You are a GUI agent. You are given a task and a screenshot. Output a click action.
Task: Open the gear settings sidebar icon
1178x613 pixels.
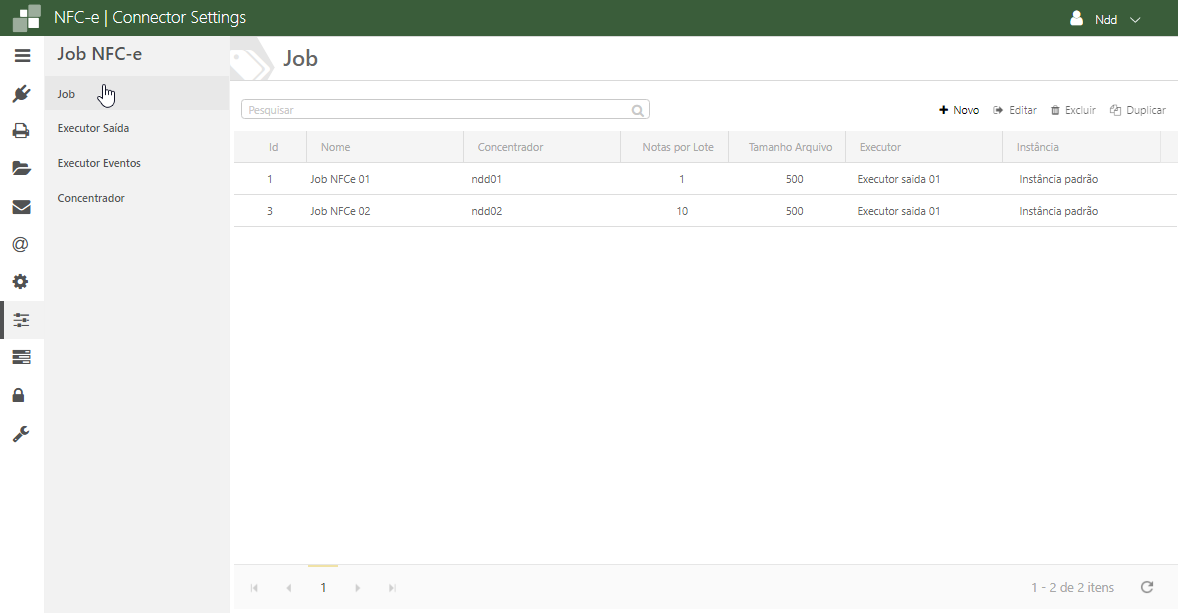click(x=21, y=282)
